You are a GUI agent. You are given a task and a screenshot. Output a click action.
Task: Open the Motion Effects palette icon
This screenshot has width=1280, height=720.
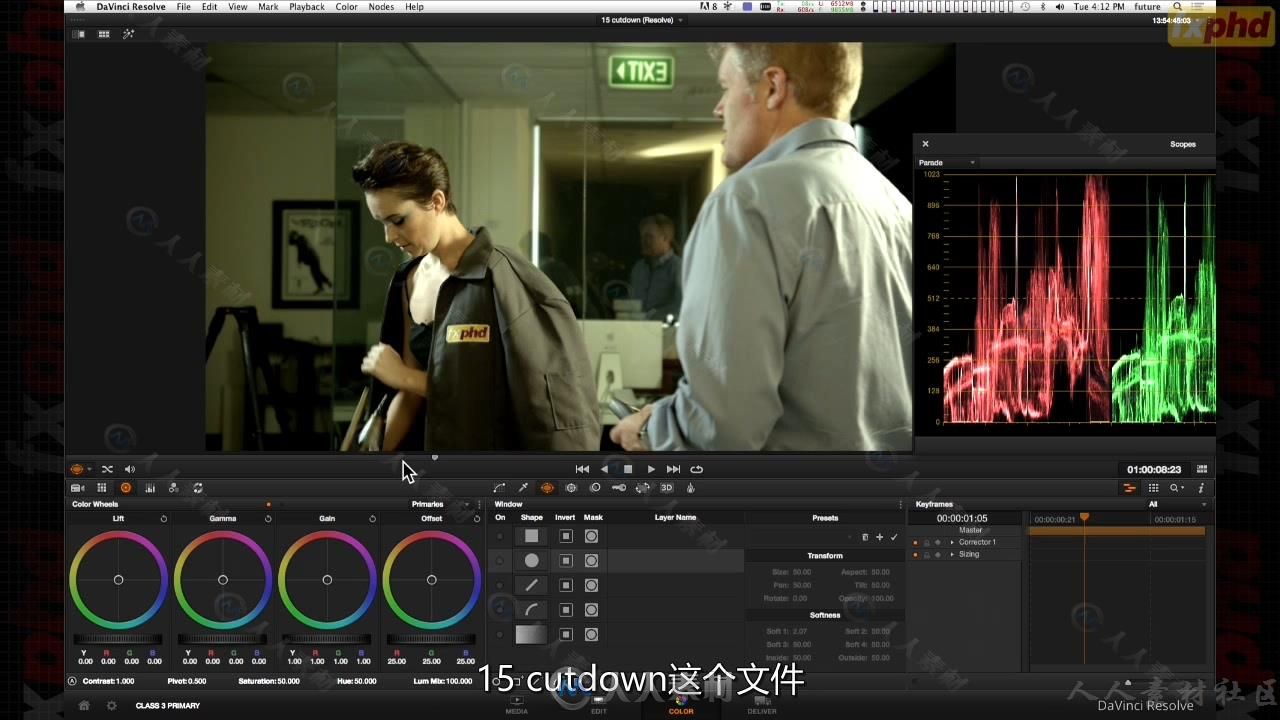click(174, 488)
